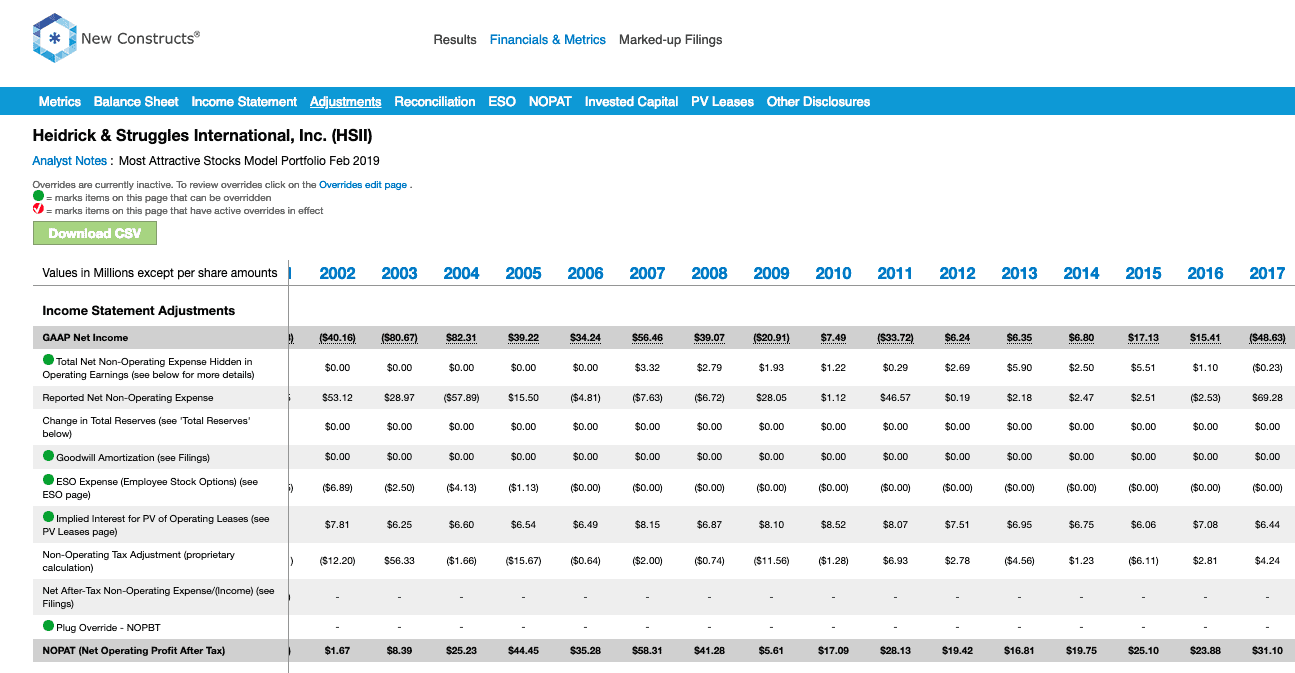Screen dimensions: 1295x673
Task: Click the green legend dot for overridable items
Action: coord(38,197)
